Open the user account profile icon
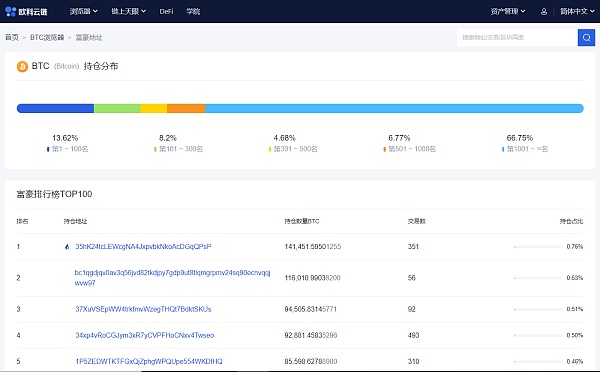Image resolution: width=600 pixels, height=372 pixels. 544,11
